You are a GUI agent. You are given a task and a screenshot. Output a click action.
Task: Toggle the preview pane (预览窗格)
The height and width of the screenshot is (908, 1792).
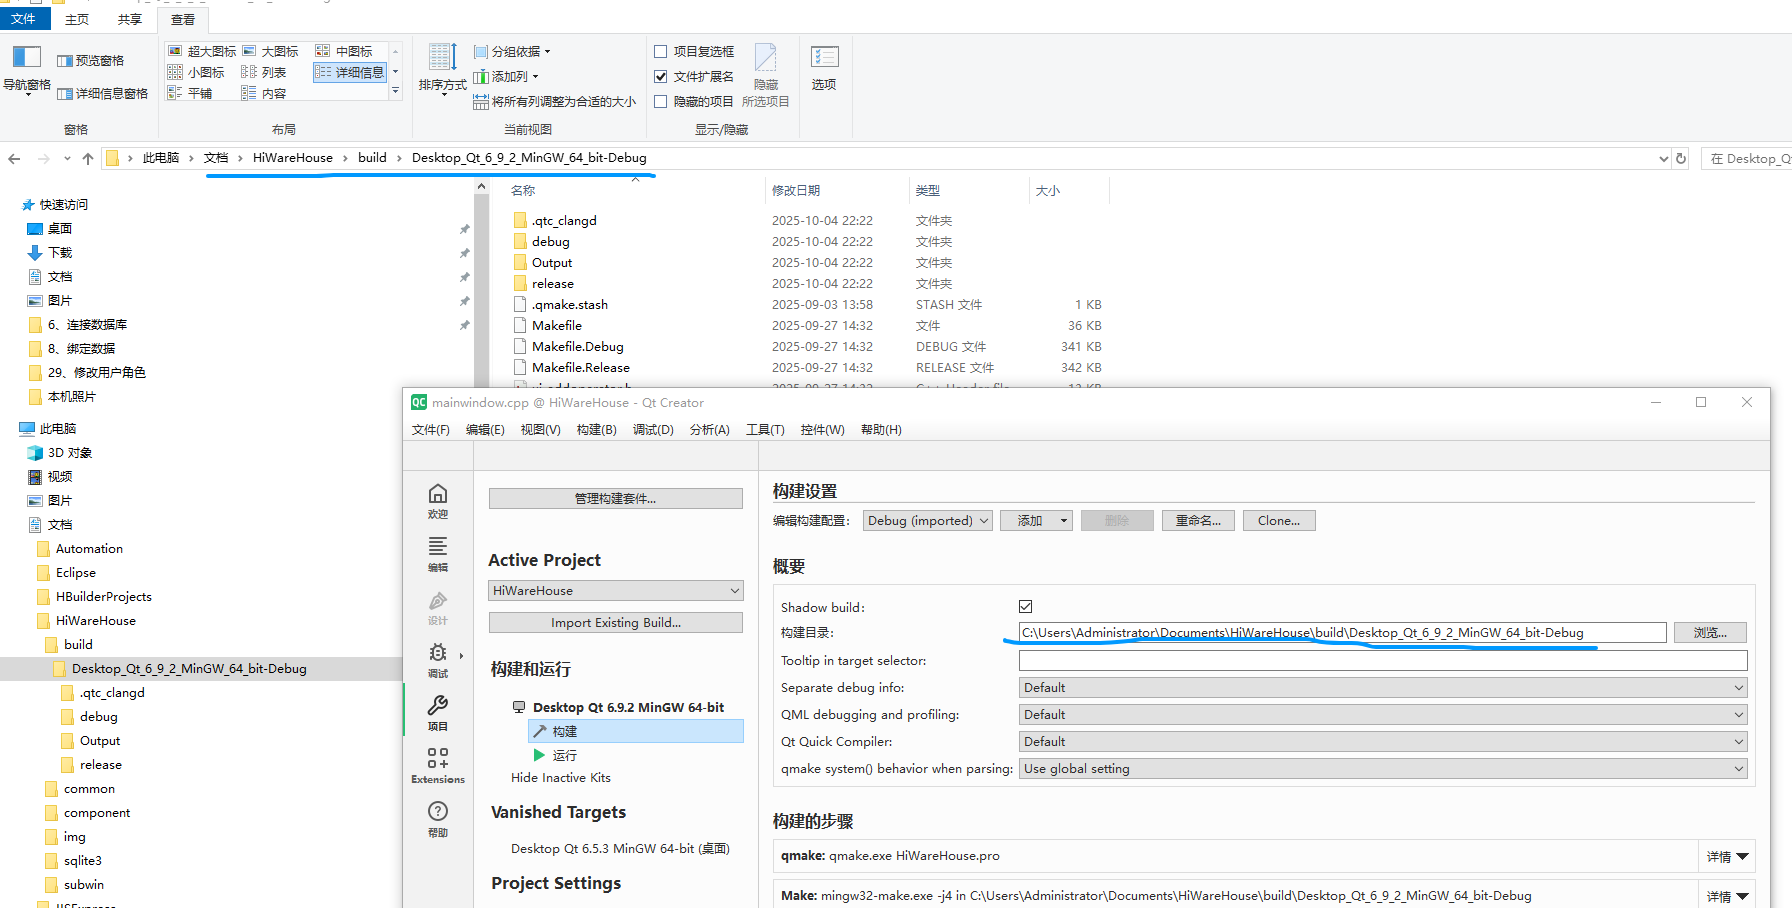click(91, 61)
